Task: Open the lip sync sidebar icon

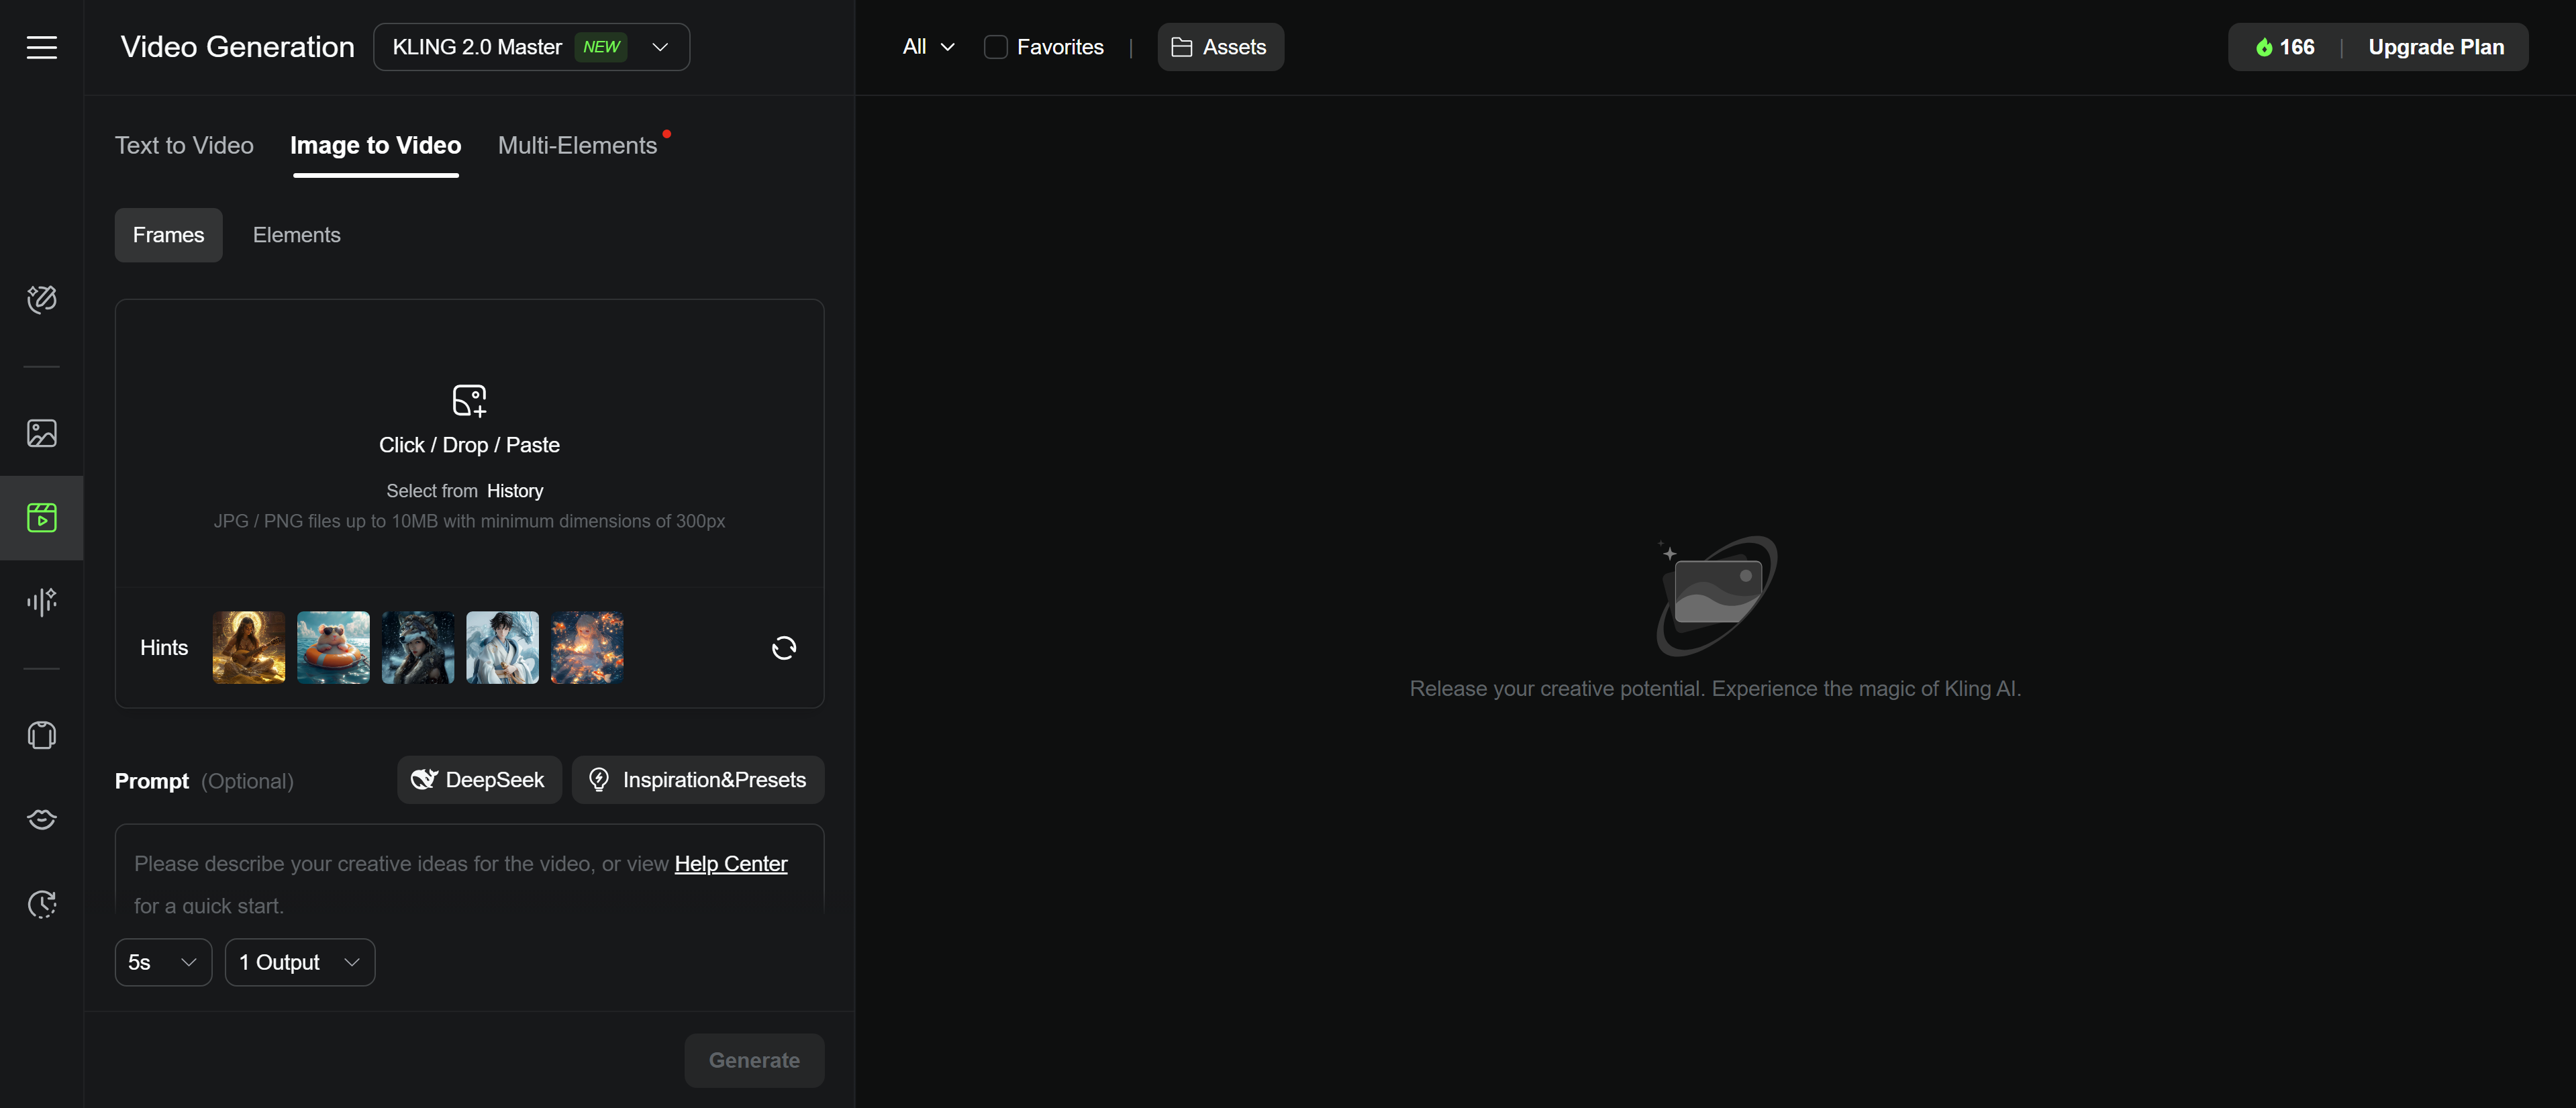Action: (x=41, y=819)
